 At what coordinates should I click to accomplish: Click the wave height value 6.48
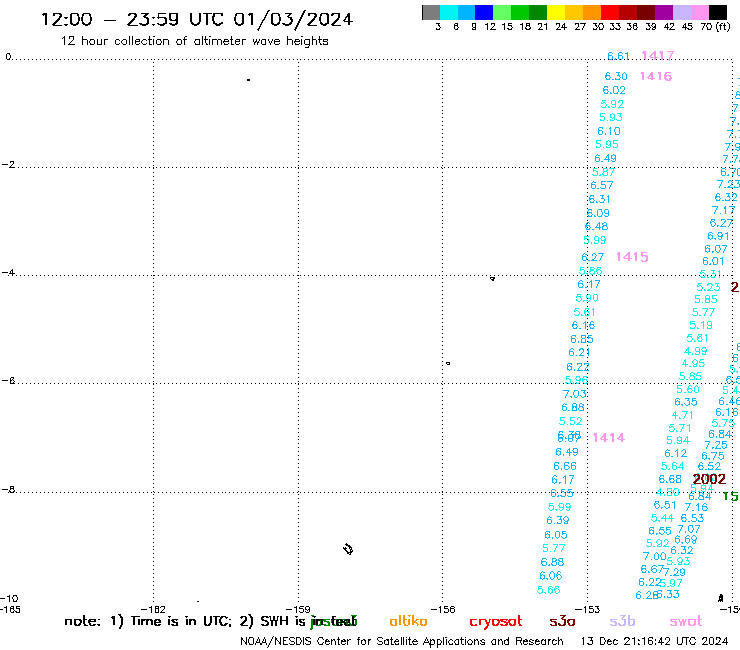[x=597, y=227]
